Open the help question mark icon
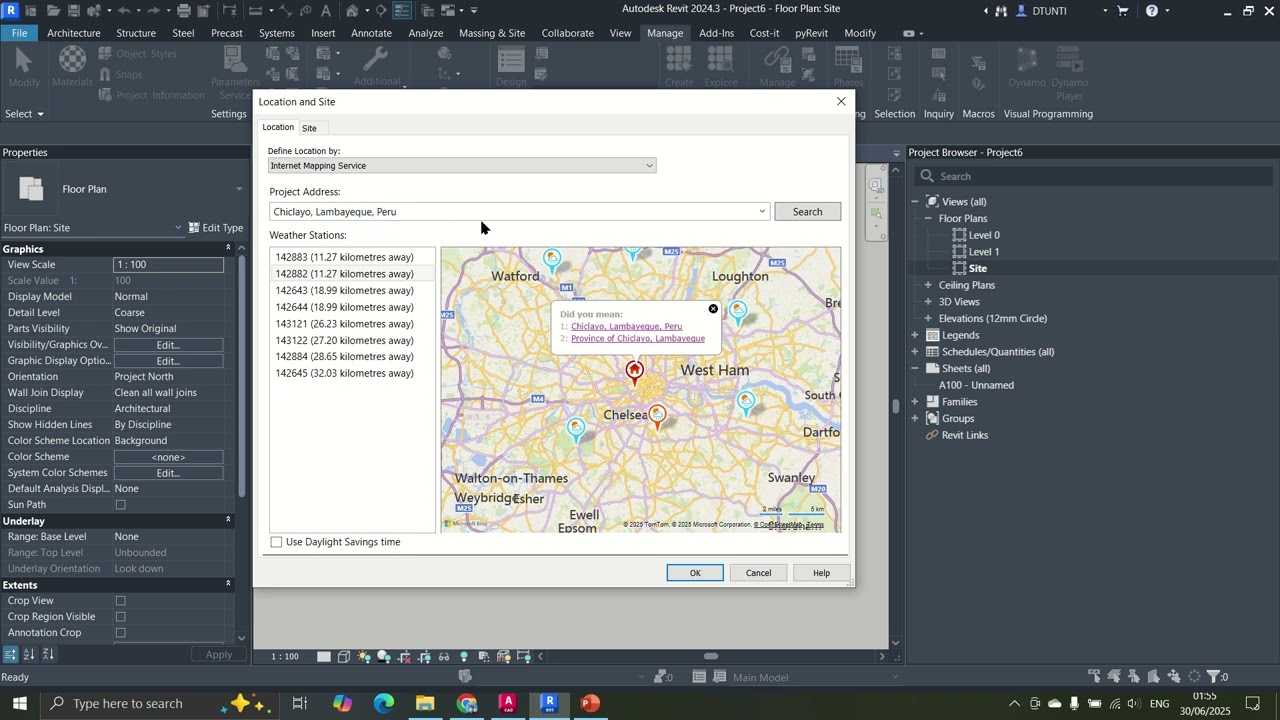 coord(1152,11)
